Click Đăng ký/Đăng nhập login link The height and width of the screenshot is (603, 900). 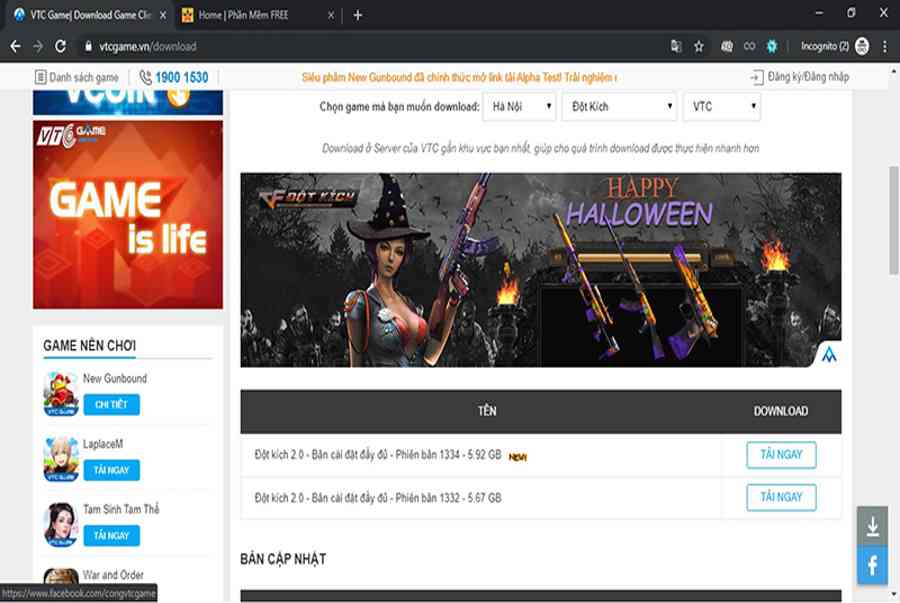800,77
